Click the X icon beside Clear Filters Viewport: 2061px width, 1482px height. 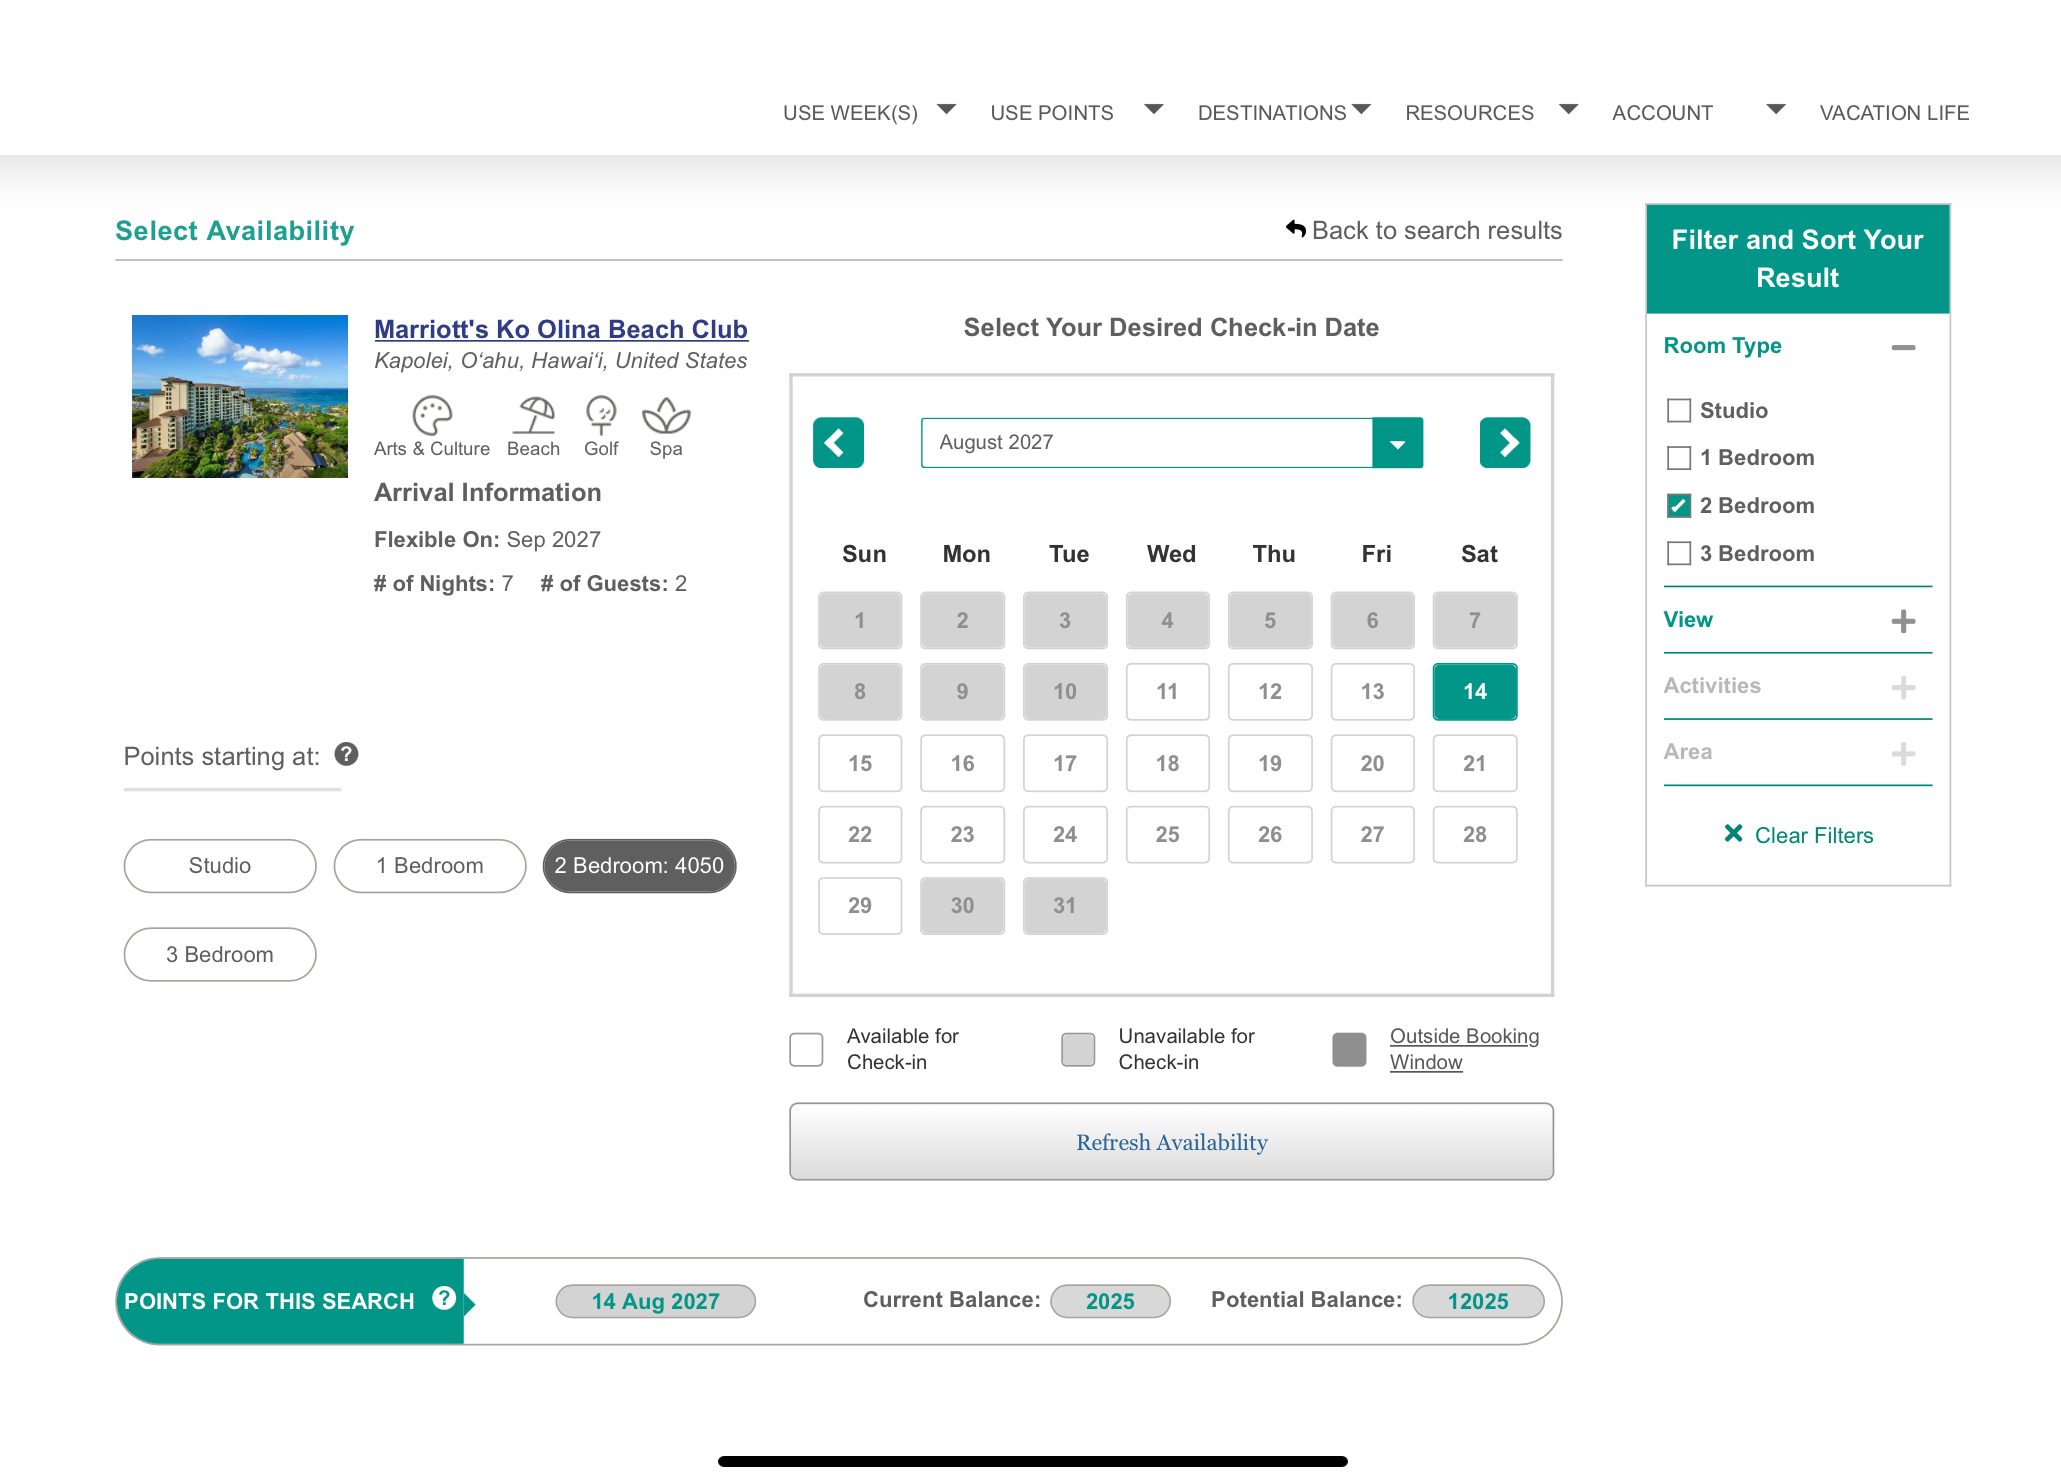click(1734, 833)
